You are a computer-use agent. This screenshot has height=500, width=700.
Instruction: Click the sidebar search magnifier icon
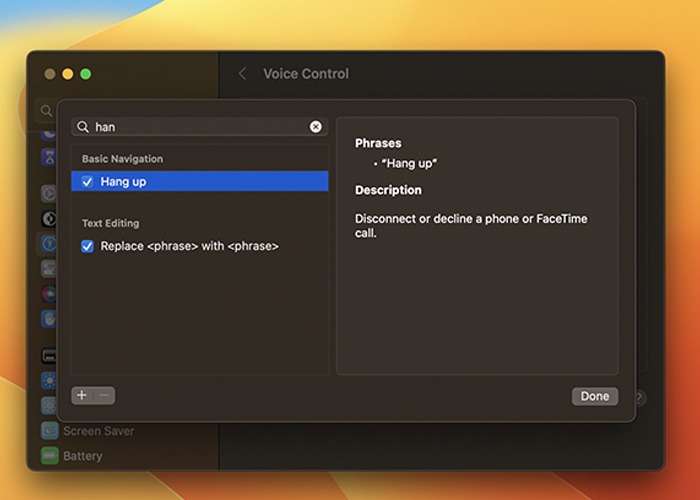(x=46, y=110)
